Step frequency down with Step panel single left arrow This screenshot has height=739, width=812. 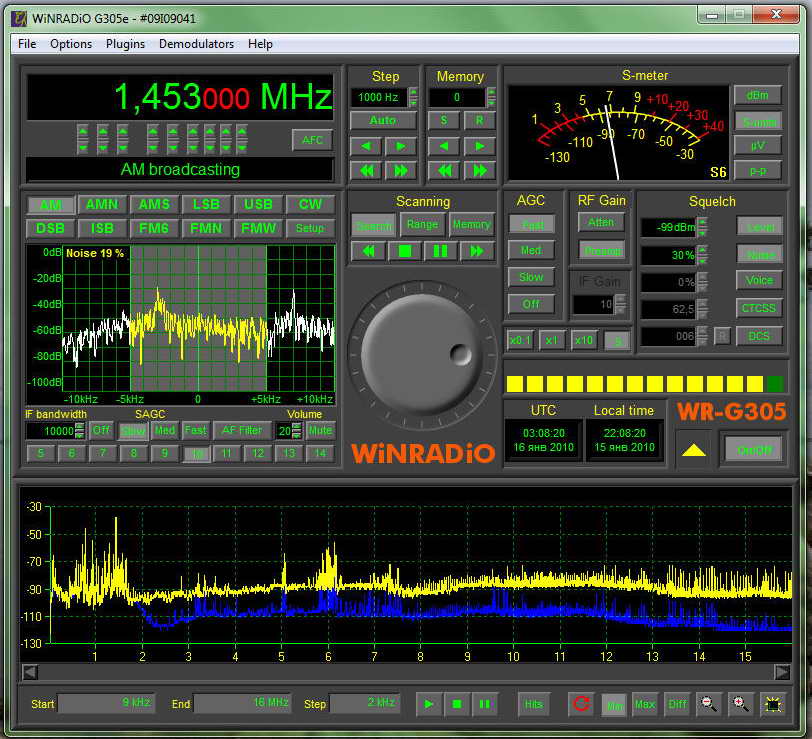tap(367, 147)
